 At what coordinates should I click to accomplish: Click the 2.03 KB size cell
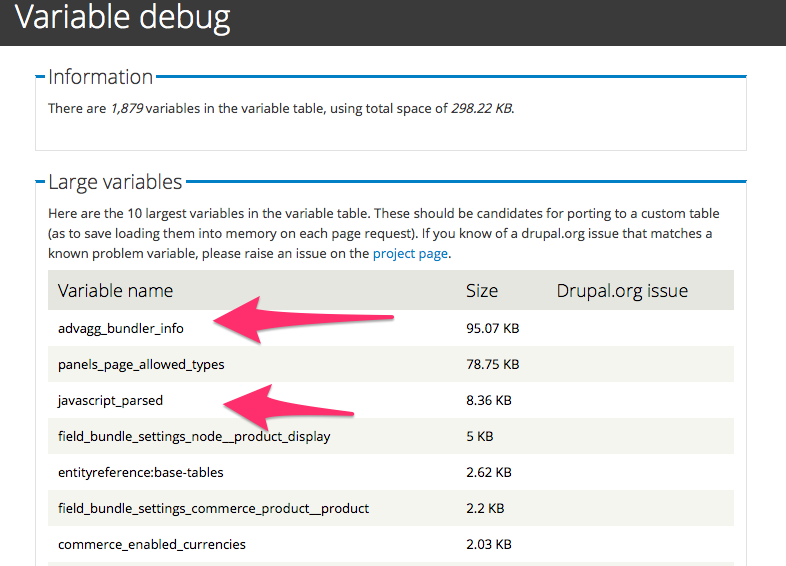click(489, 544)
